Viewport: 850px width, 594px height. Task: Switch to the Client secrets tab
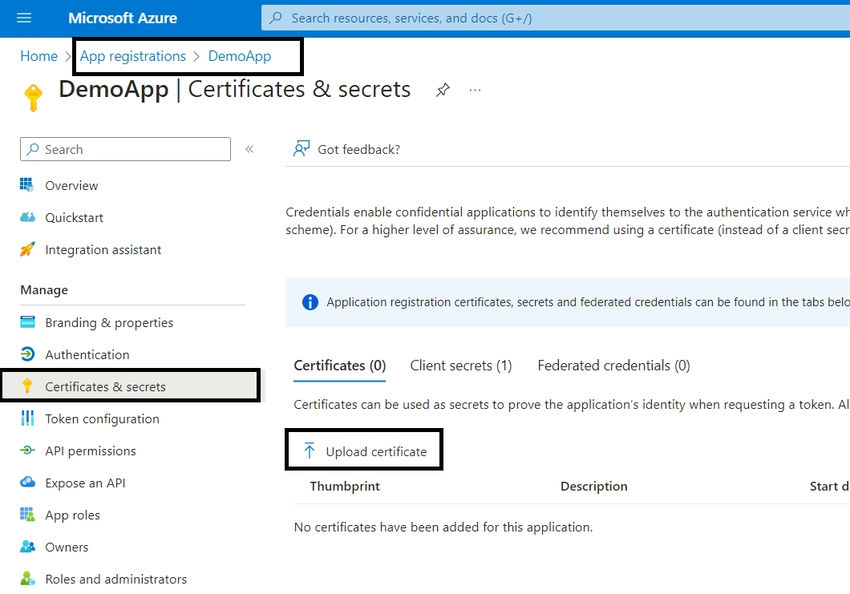click(461, 365)
